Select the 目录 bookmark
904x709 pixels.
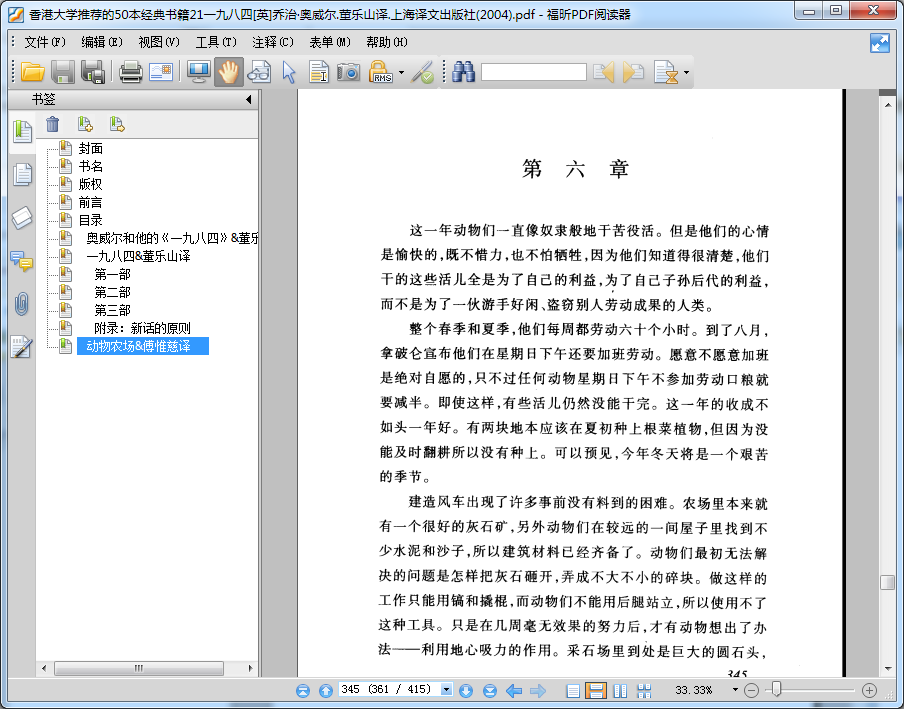pos(91,220)
